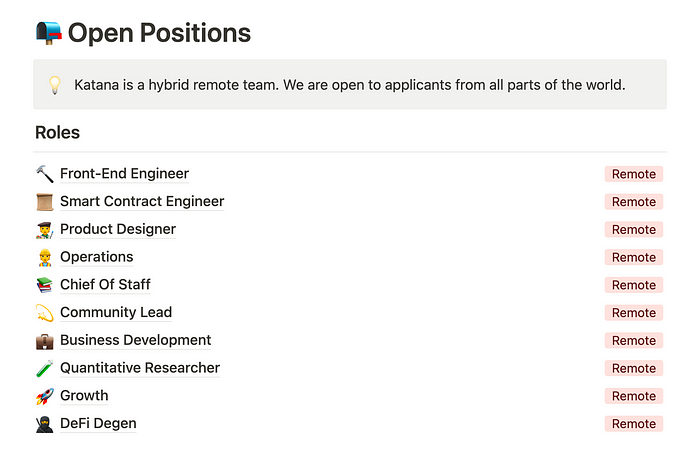Open the Smart Contract Engineer listing
Viewport: 700px width, 457px height.
click(x=142, y=201)
